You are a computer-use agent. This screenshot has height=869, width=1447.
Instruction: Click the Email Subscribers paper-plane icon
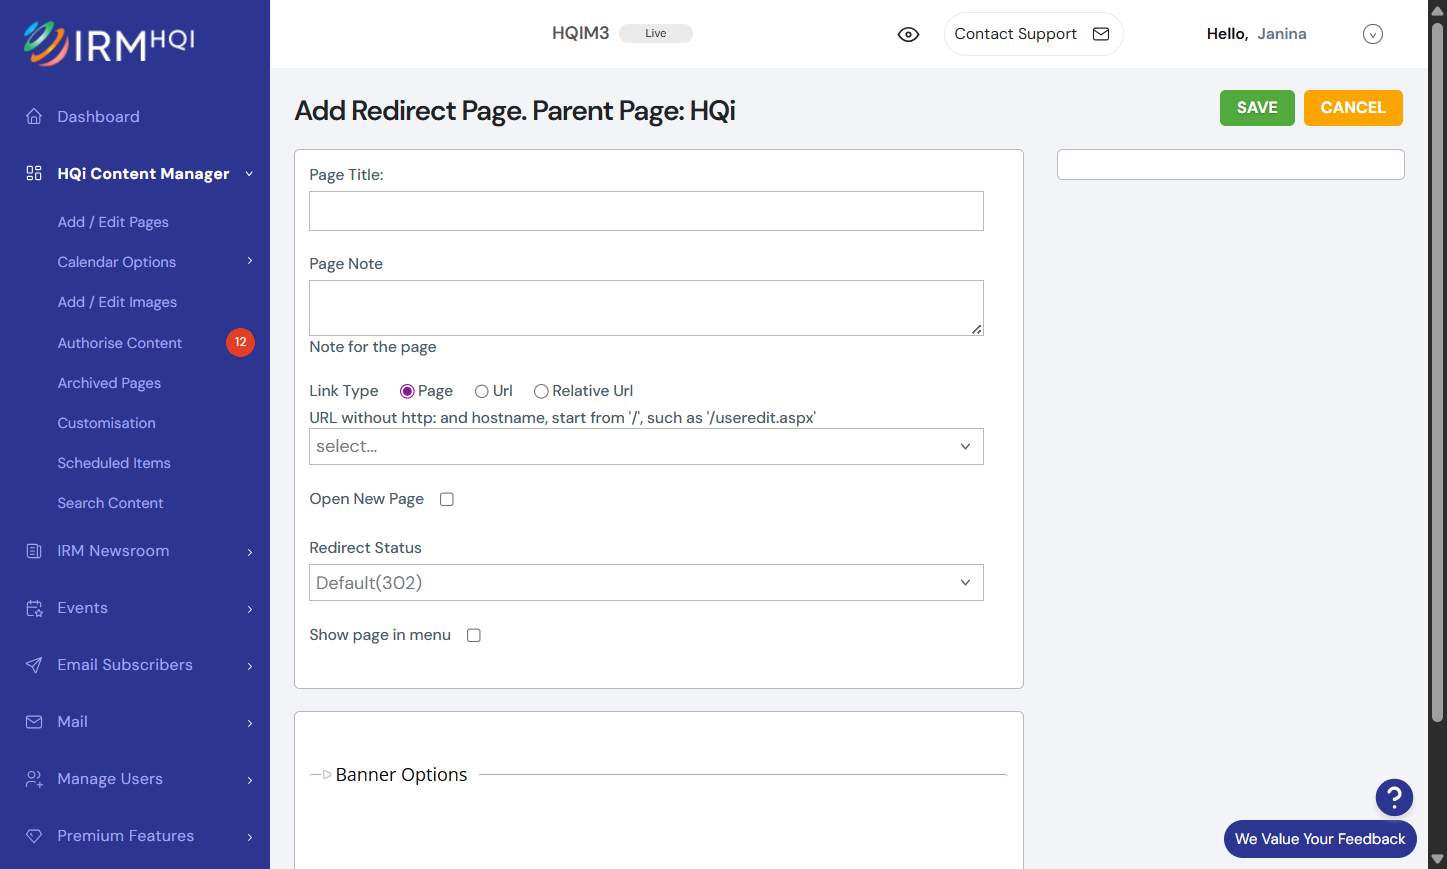(34, 665)
